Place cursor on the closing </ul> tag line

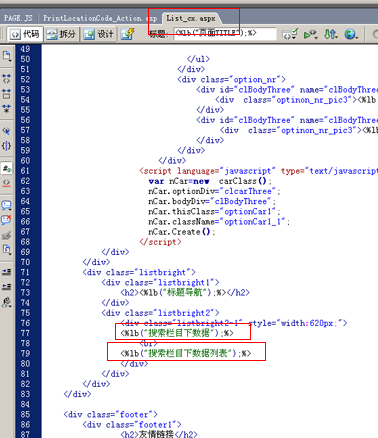pos(198,59)
